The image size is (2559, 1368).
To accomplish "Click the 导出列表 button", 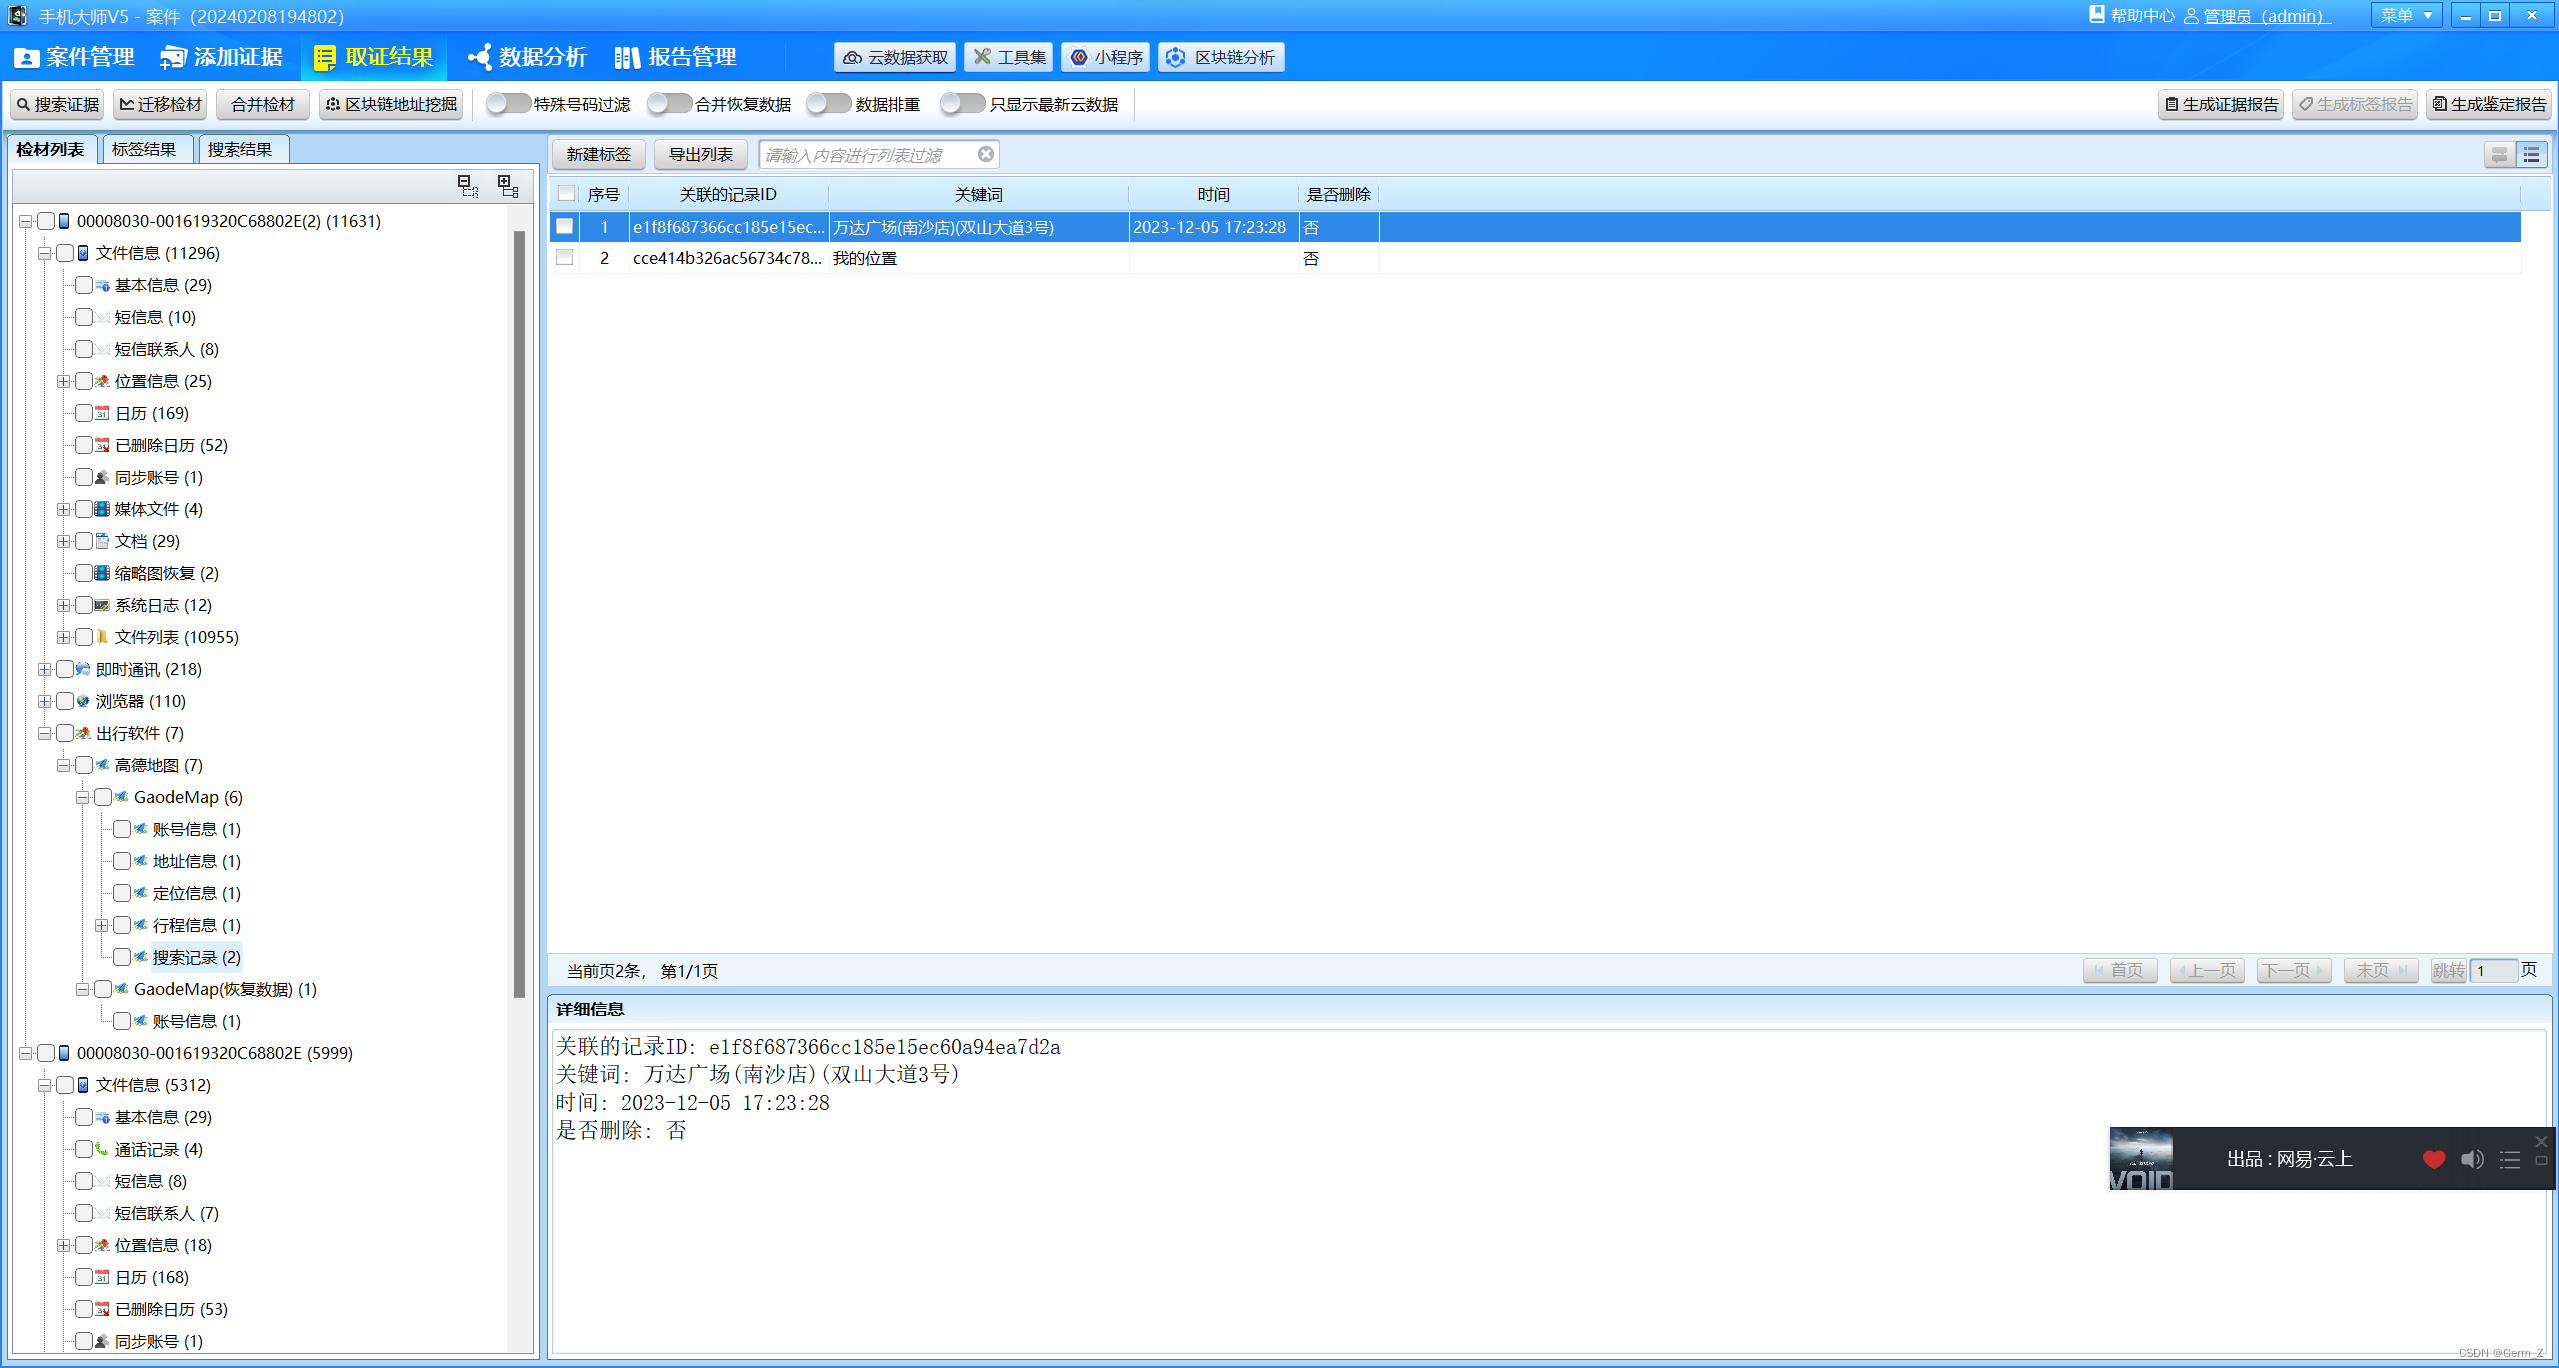I will (700, 154).
